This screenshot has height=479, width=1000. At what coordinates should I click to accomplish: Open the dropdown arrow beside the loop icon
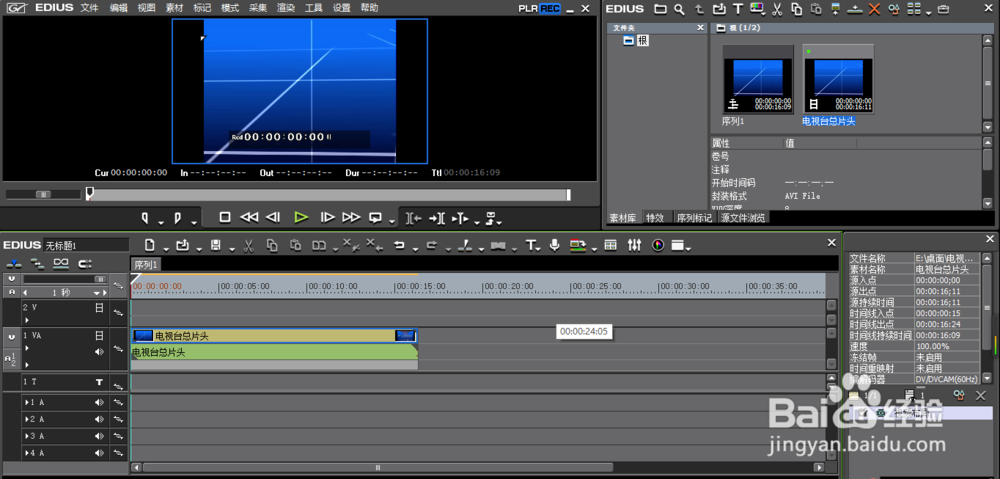[x=391, y=221]
